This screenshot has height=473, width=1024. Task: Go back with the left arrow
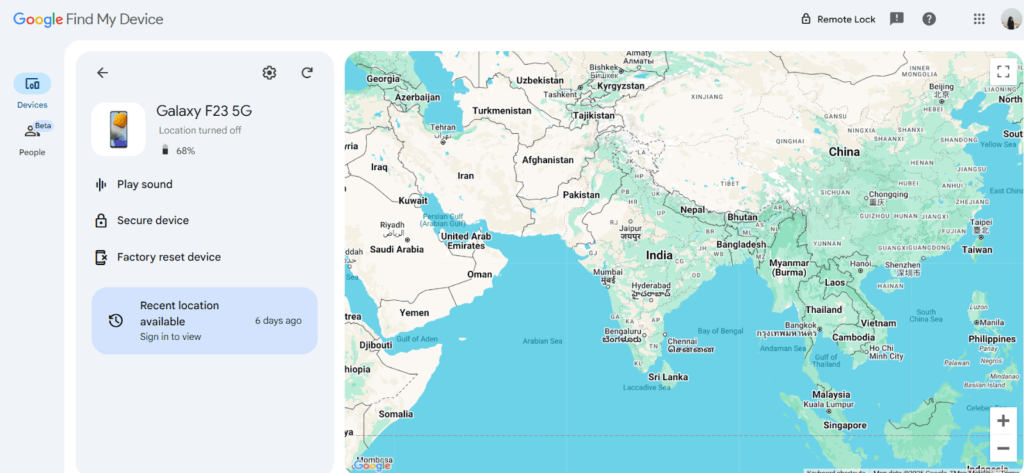[x=103, y=73]
